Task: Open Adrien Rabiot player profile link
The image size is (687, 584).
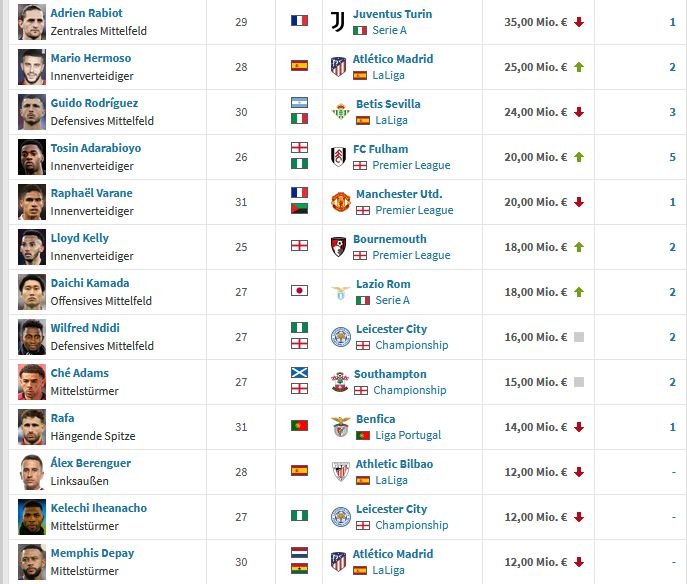Action: tap(86, 13)
